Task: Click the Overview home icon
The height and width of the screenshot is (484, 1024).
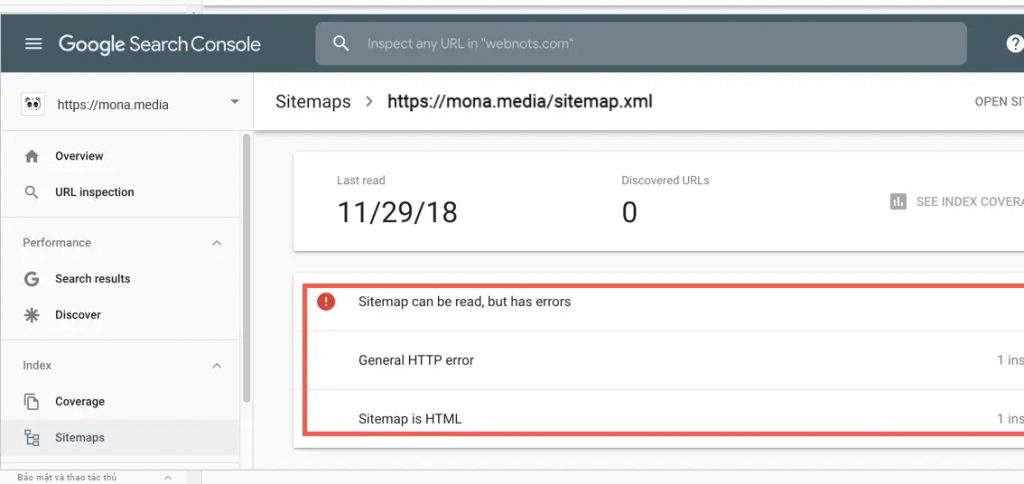Action: click(32, 156)
